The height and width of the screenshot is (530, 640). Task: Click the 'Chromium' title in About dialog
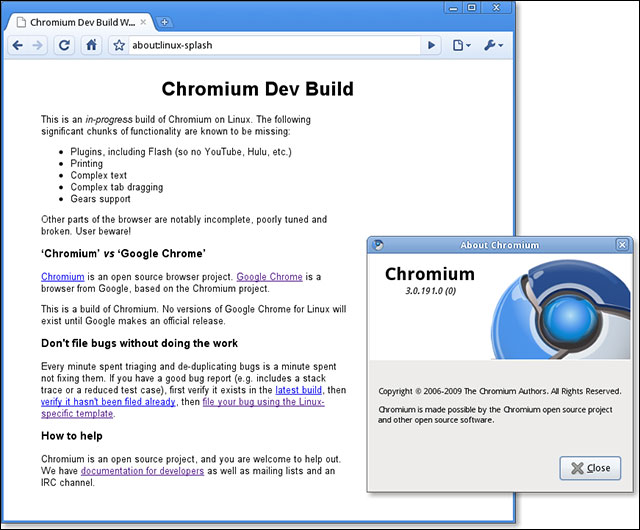[x=430, y=274]
